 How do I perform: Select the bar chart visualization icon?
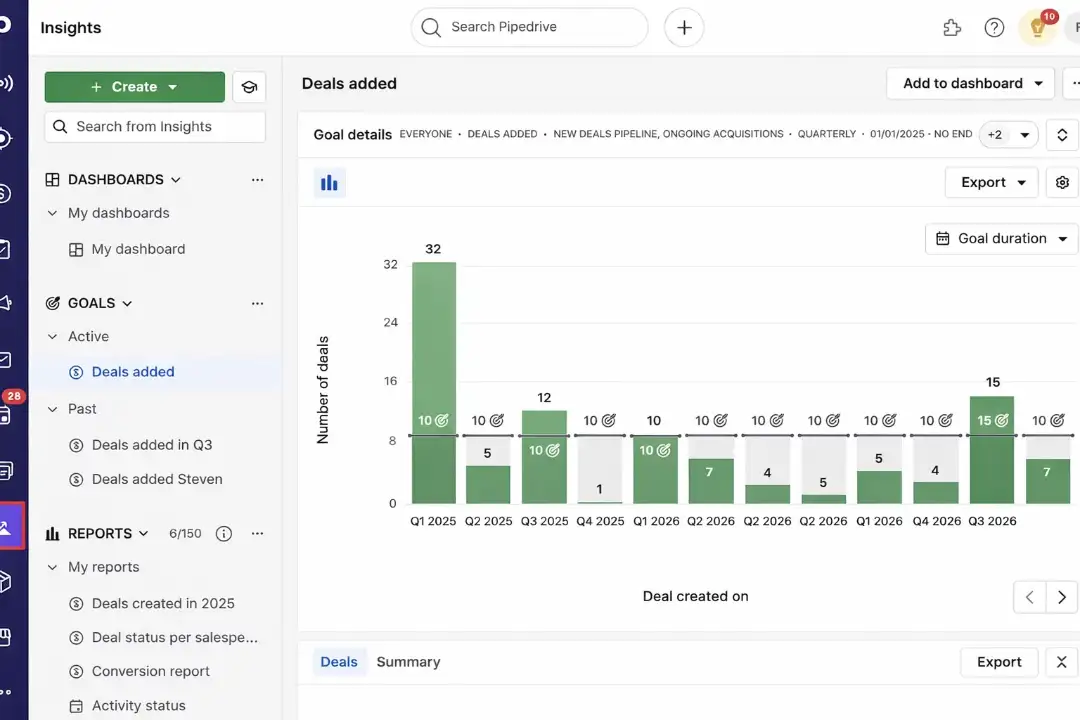click(x=329, y=182)
